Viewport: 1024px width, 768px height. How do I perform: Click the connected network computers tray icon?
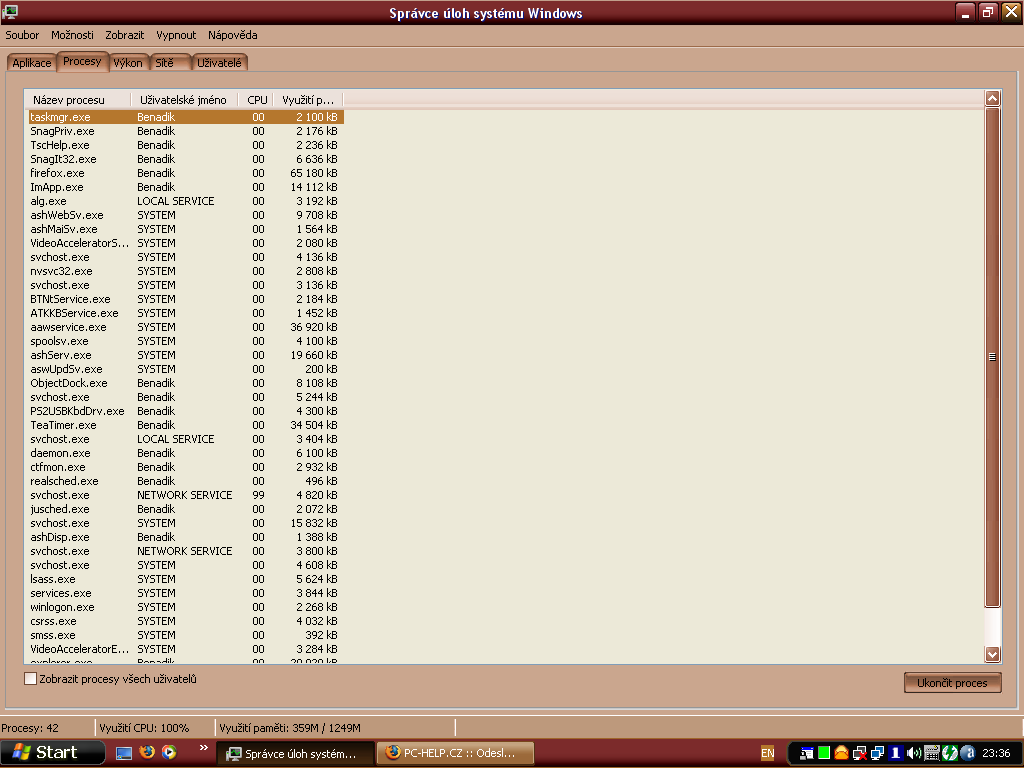tap(877, 754)
